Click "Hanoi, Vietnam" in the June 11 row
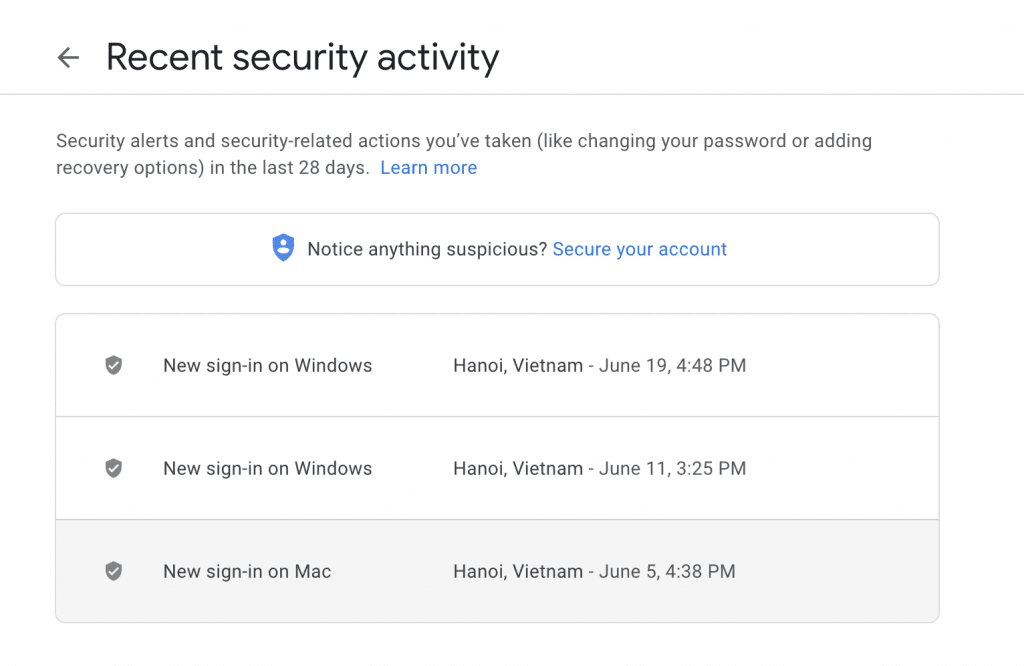The width and height of the screenshot is (1024, 666). tap(518, 468)
